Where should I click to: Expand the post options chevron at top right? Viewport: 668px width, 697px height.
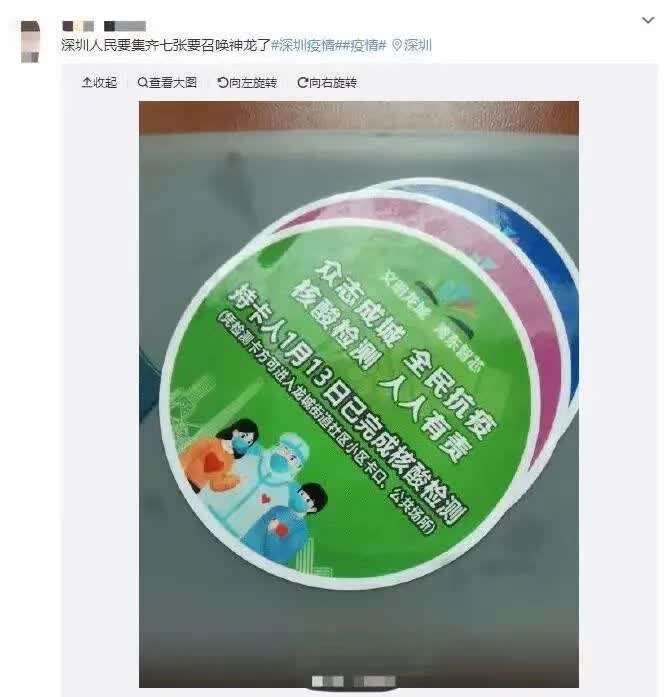(648, 20)
